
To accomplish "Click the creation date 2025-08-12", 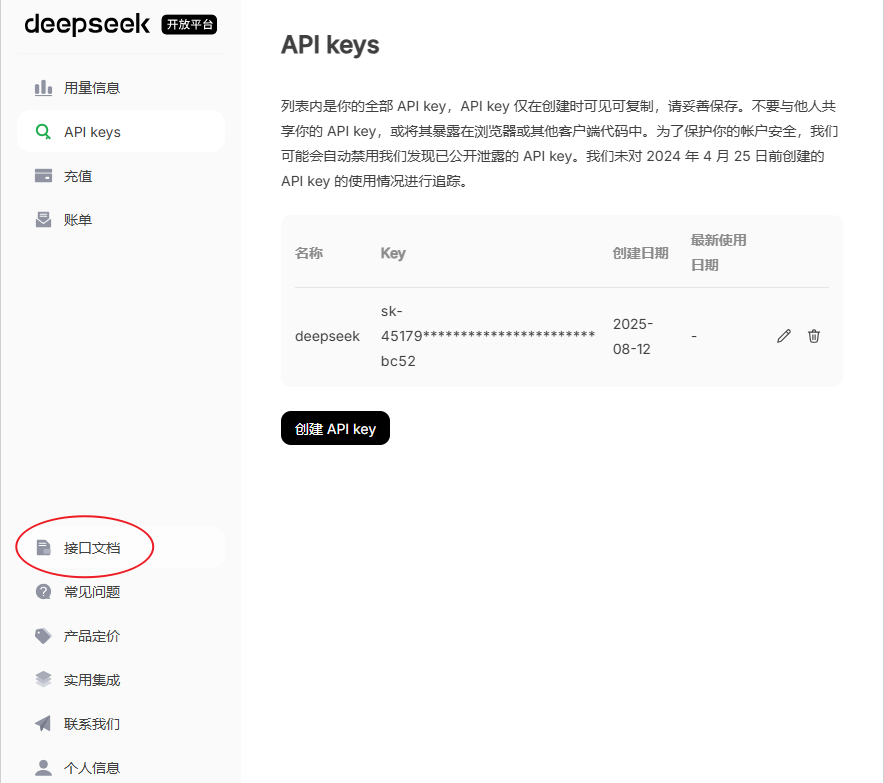I will [x=633, y=336].
